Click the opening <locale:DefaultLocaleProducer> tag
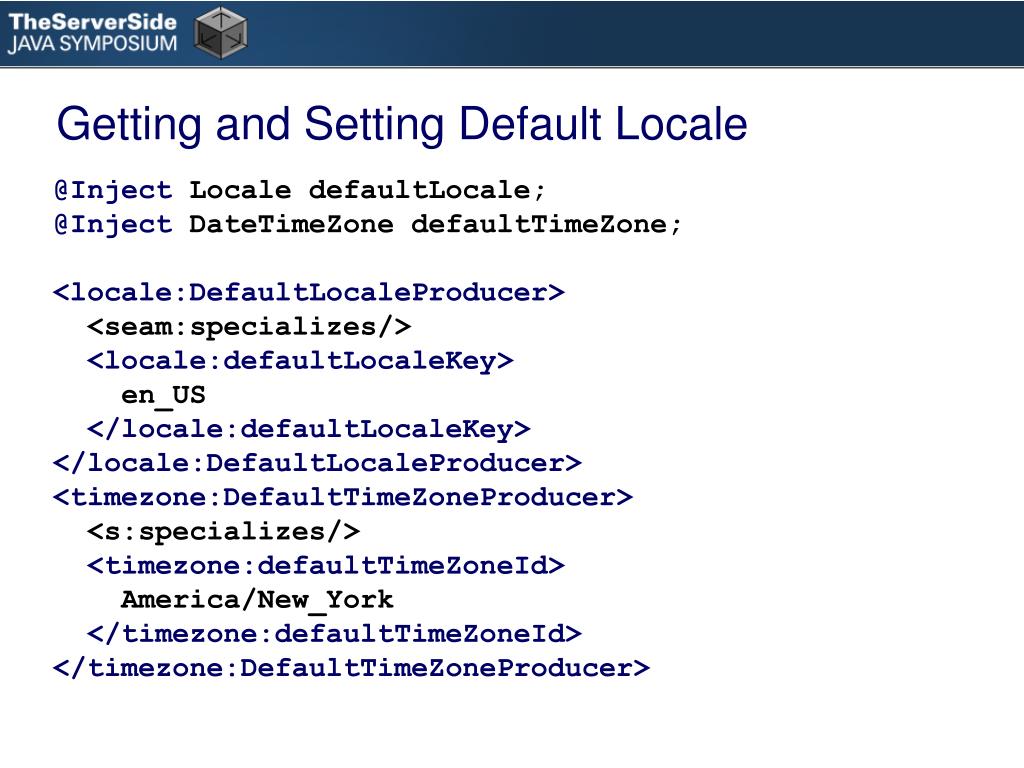This screenshot has height=768, width=1024. pos(309,292)
